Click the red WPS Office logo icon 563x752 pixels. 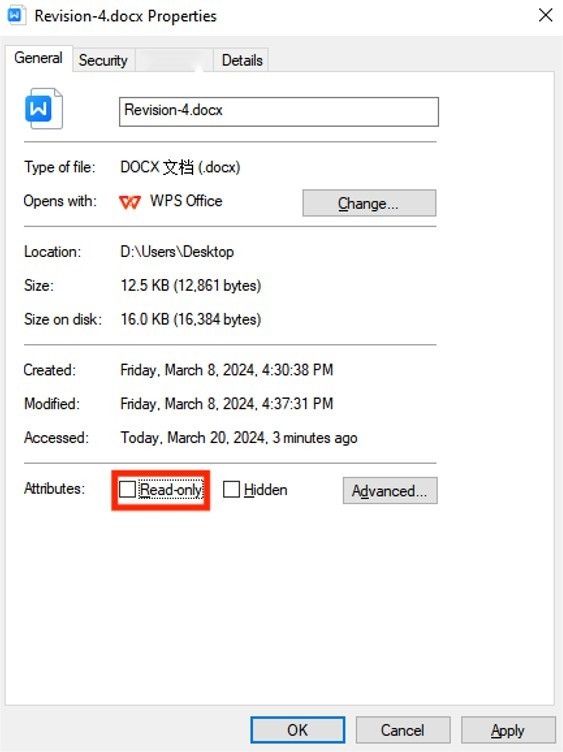coord(129,202)
